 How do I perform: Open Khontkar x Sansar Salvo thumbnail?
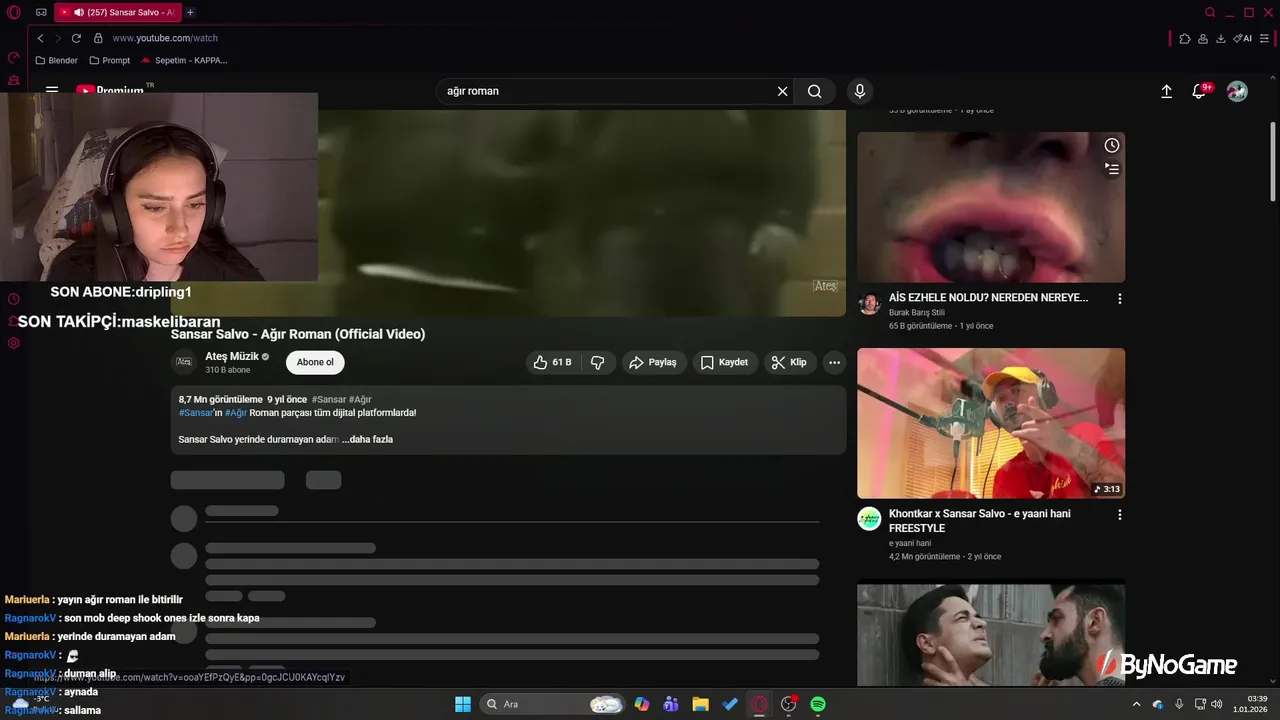[x=990, y=423]
